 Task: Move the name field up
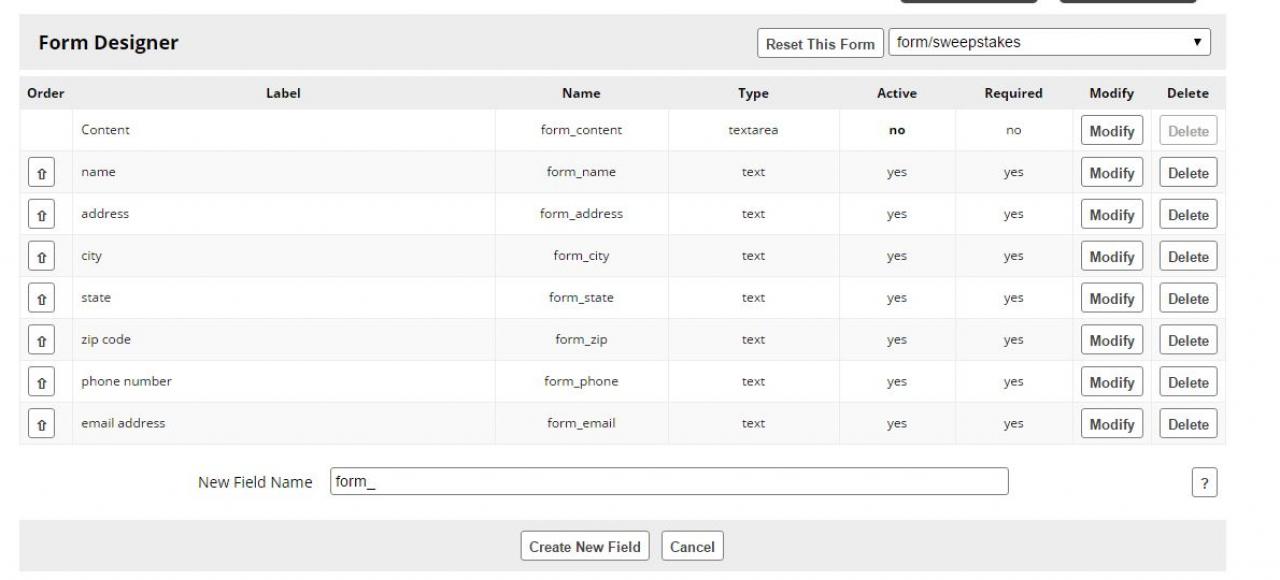click(41, 173)
